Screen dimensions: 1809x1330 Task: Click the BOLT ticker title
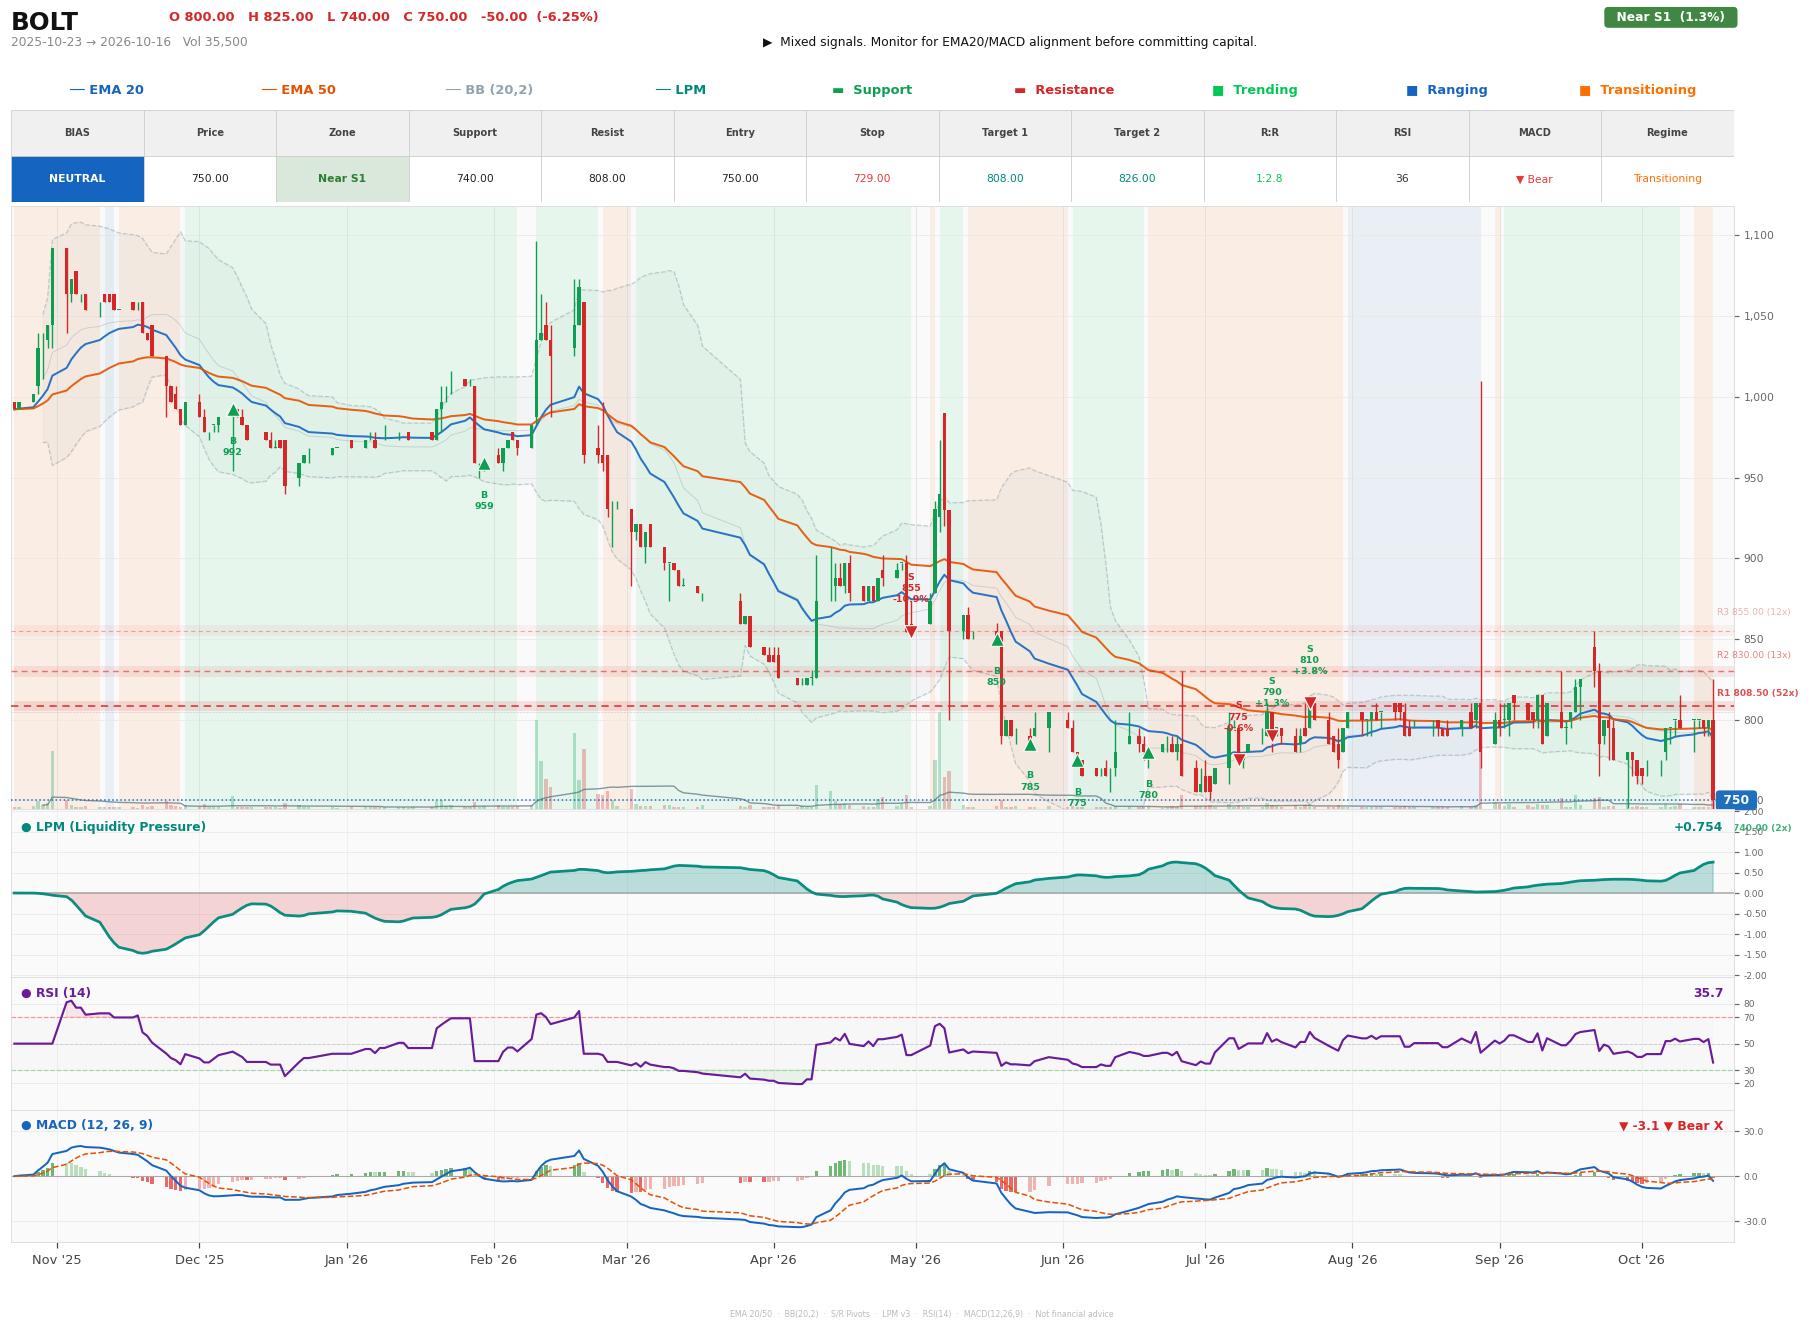click(x=44, y=22)
